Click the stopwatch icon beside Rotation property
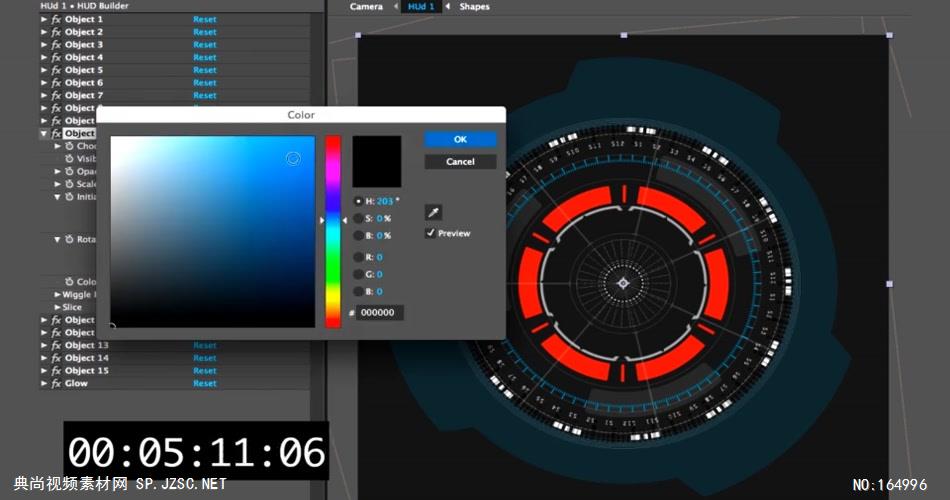Image resolution: width=950 pixels, height=500 pixels. click(x=69, y=239)
